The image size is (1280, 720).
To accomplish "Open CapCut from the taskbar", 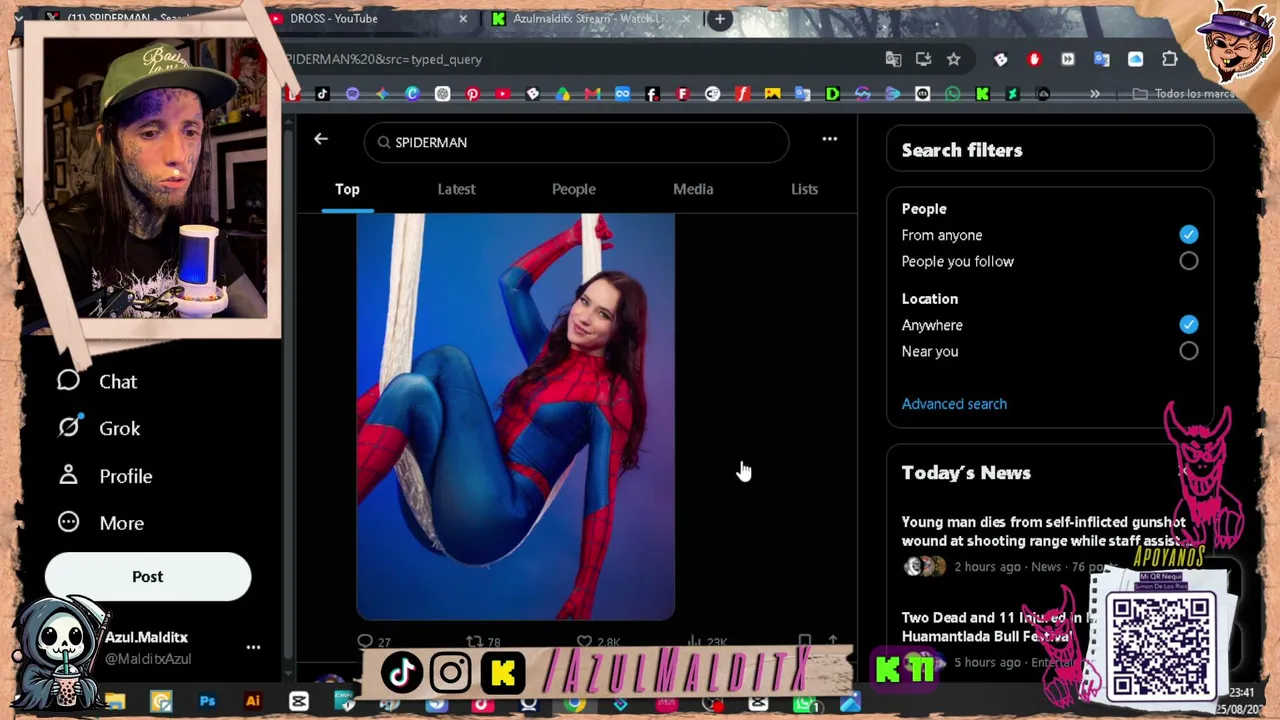I will click(x=299, y=702).
